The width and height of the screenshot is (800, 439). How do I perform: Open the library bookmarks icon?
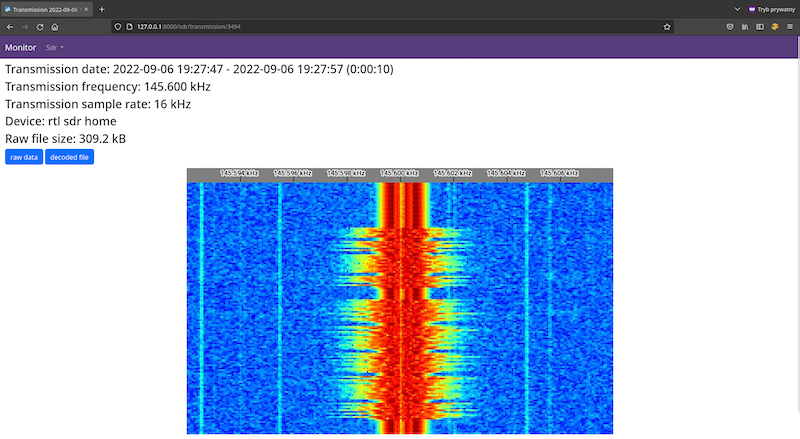[x=745, y=27]
